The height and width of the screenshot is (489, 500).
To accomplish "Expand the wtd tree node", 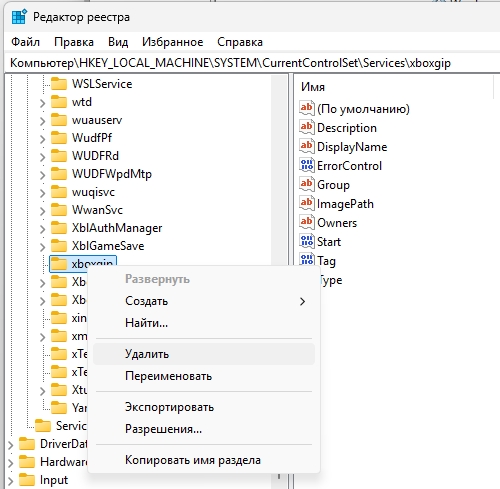I will 42,103.
